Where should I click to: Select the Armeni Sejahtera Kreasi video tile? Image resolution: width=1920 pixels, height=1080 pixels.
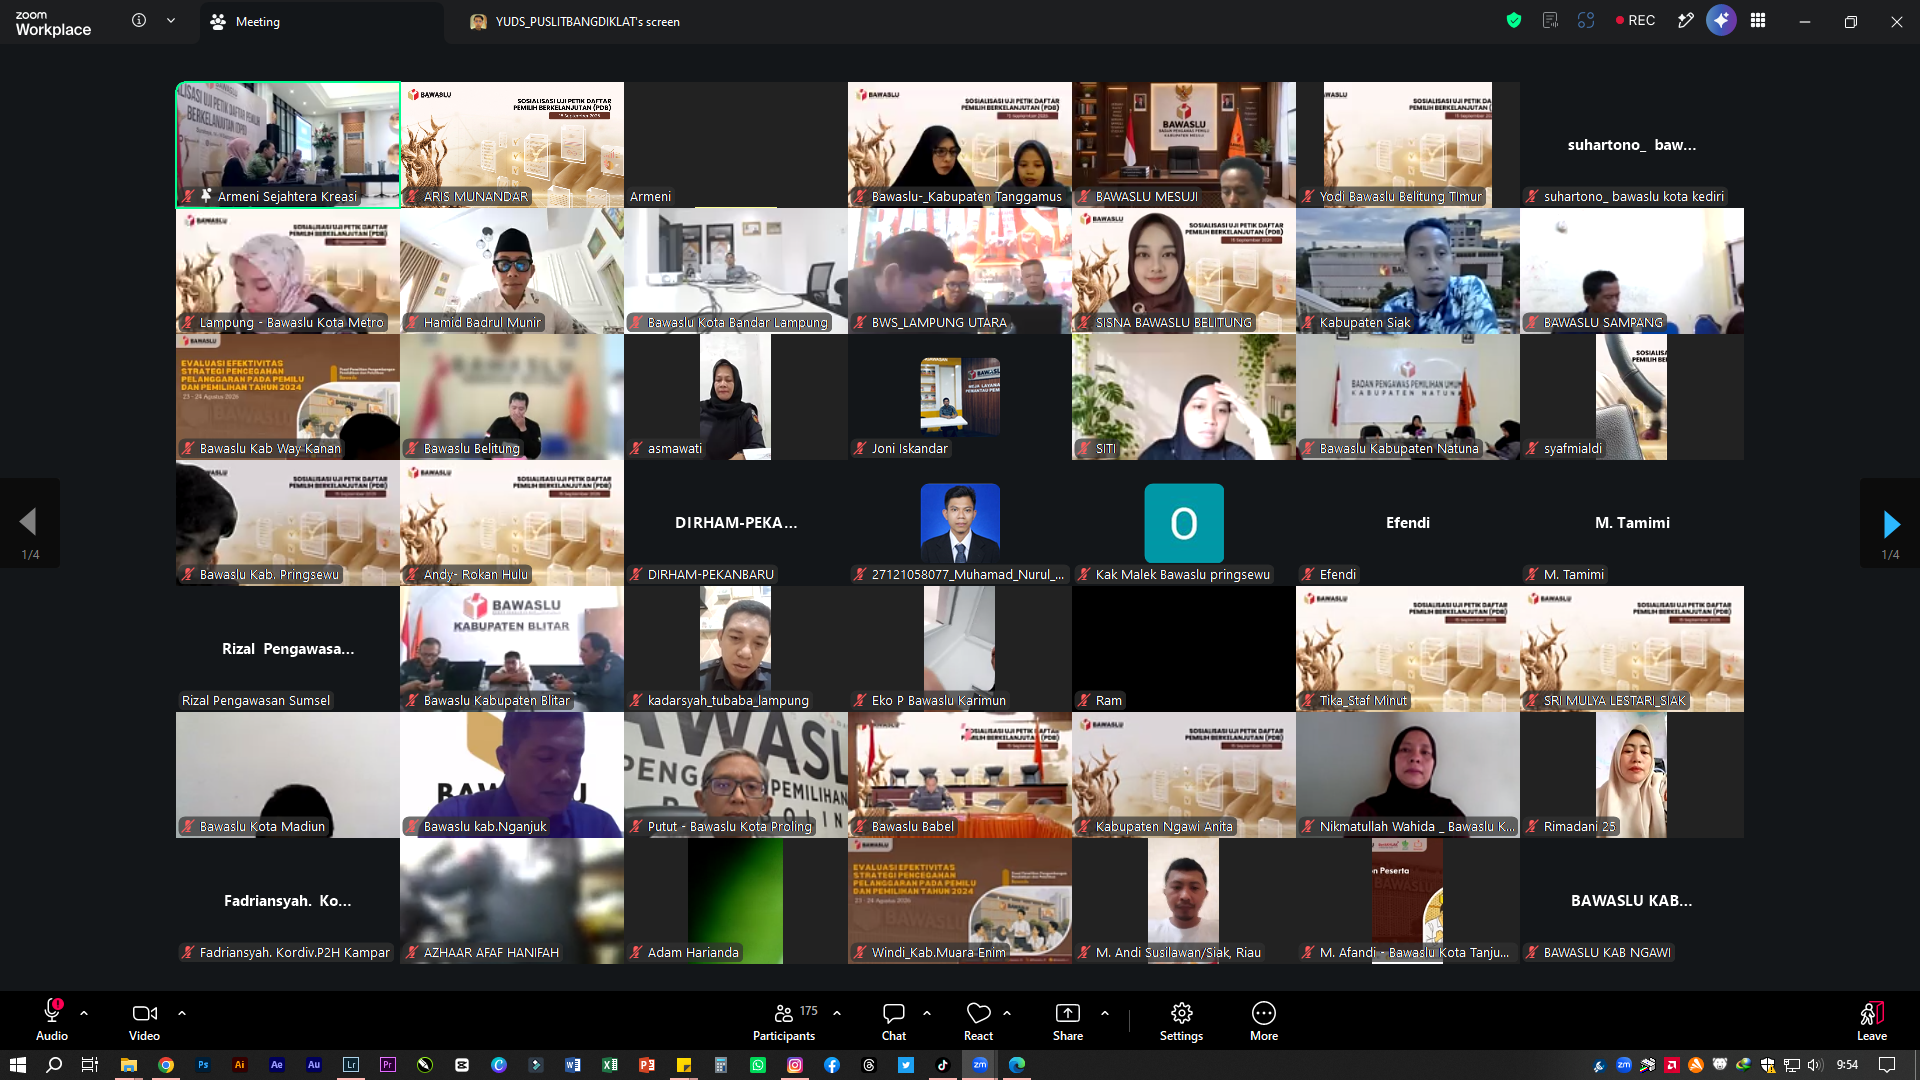(x=288, y=145)
